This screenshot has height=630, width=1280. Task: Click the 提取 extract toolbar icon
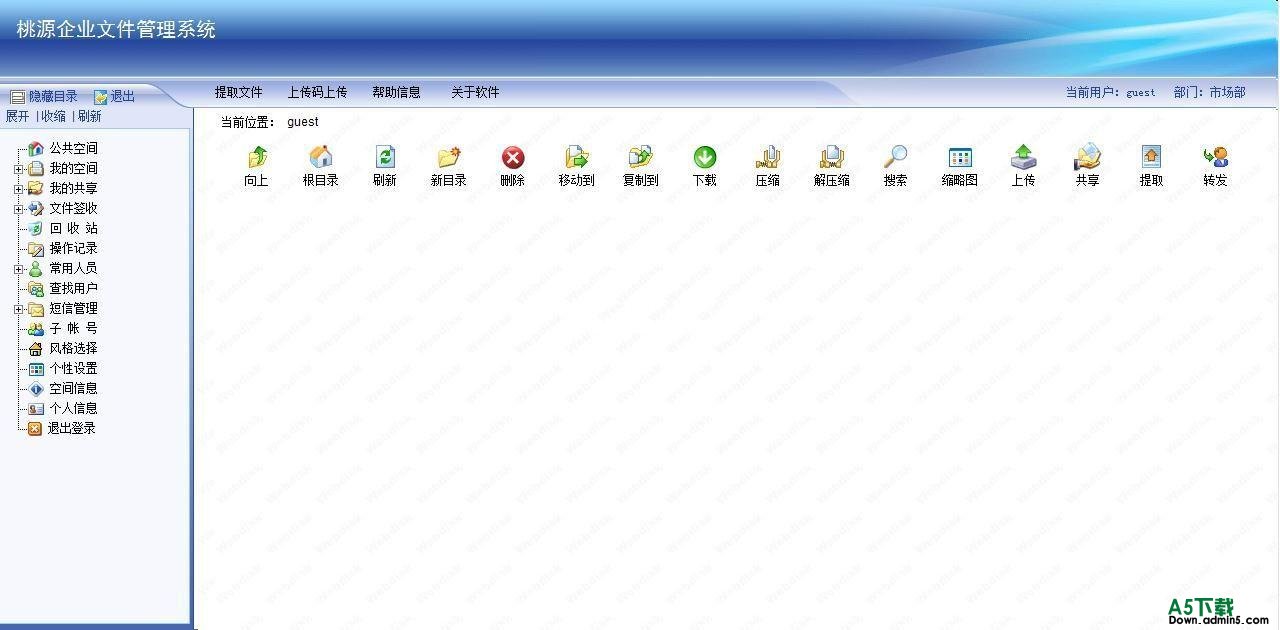coord(1152,157)
